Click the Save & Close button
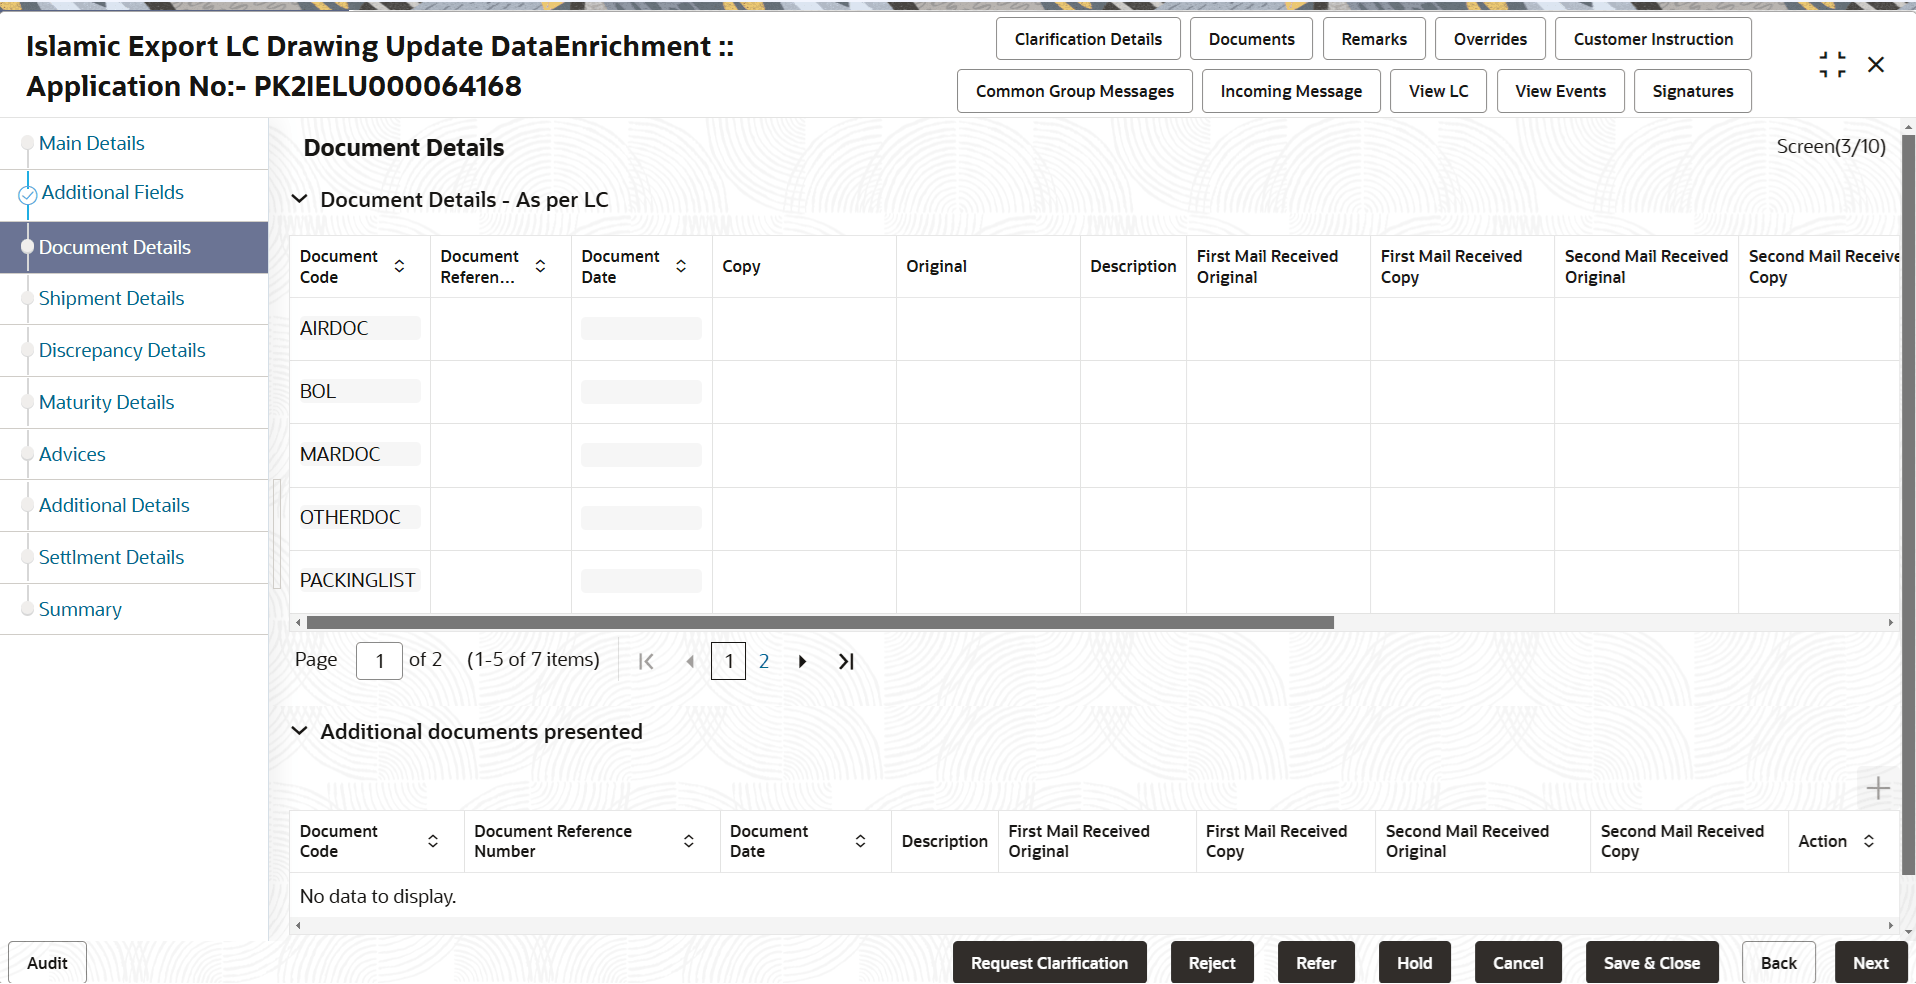1916x984 pixels. coord(1651,962)
